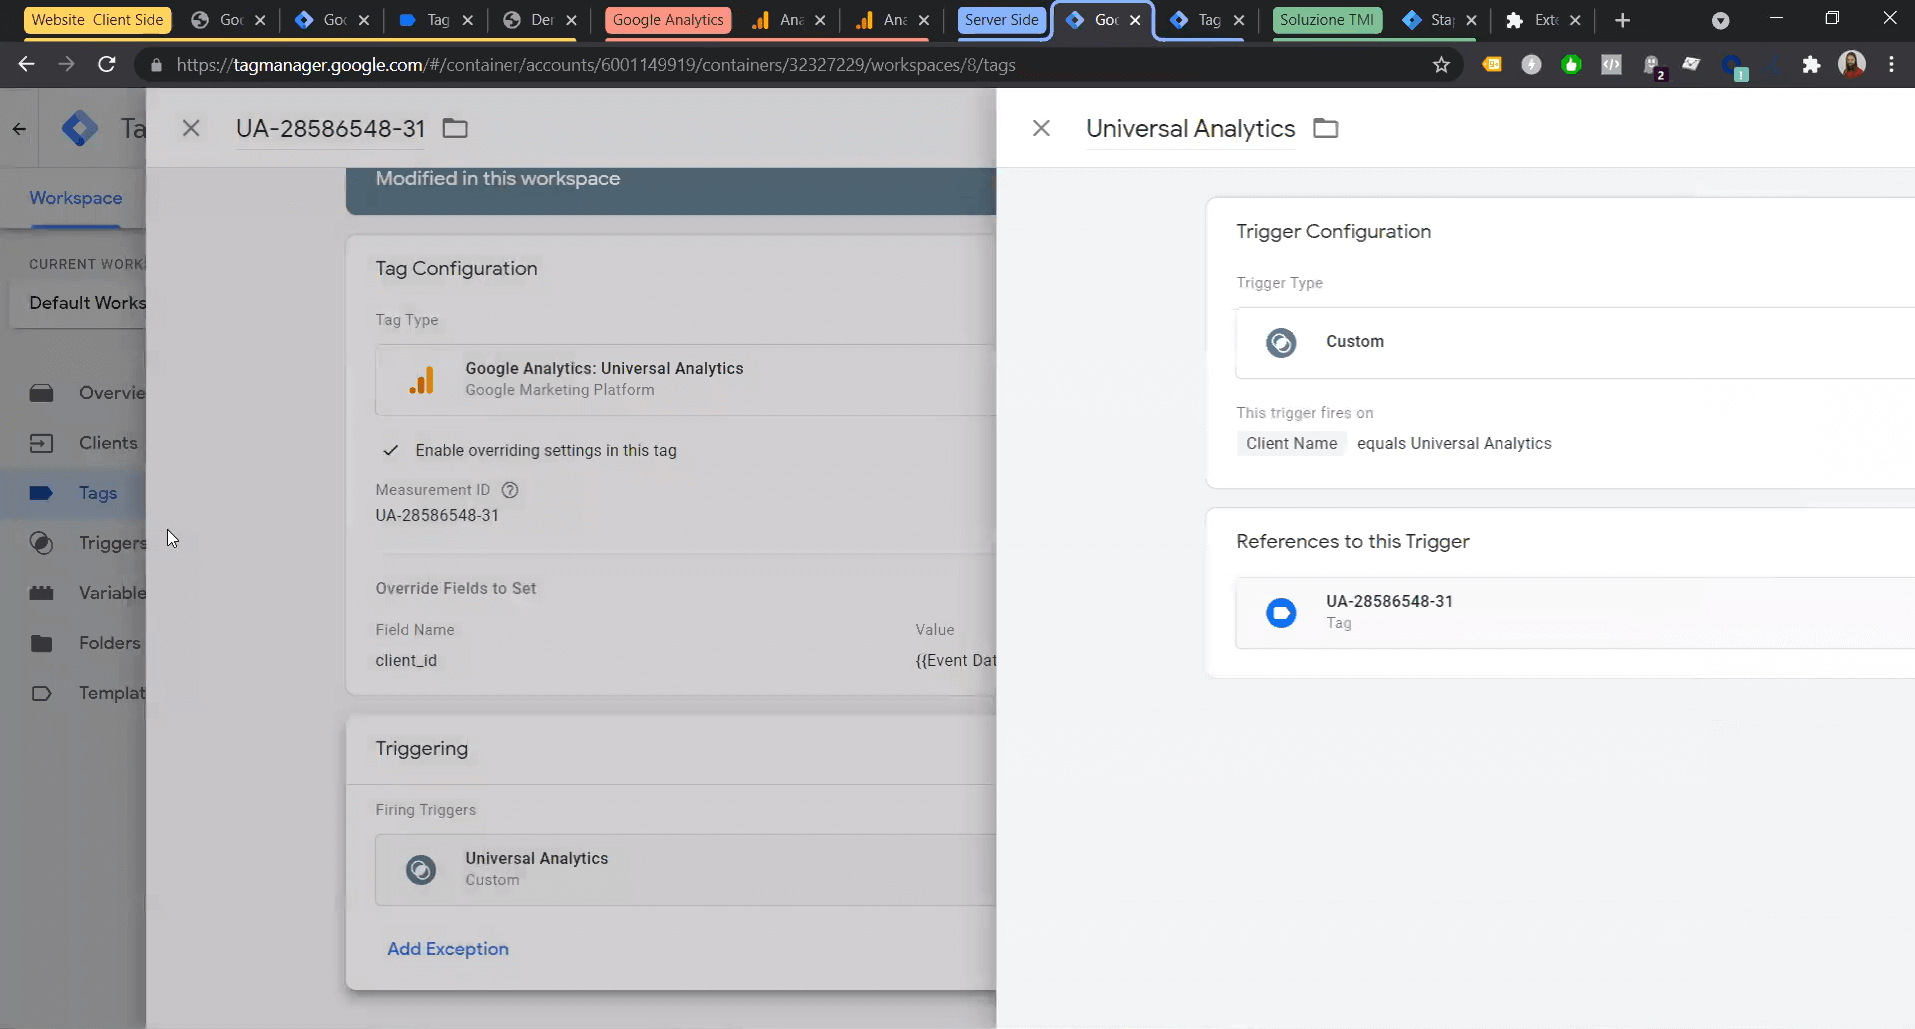
Task: Open Chrome profile avatar
Action: click(1852, 64)
